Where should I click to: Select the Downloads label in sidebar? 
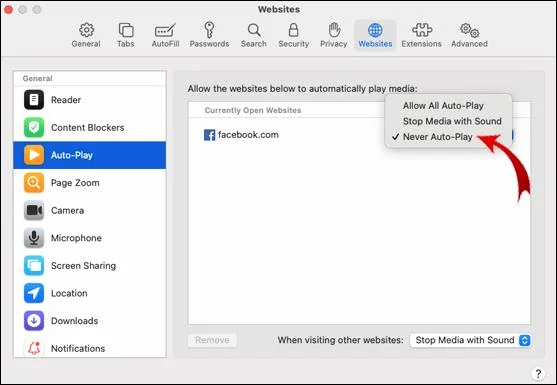(x=75, y=321)
